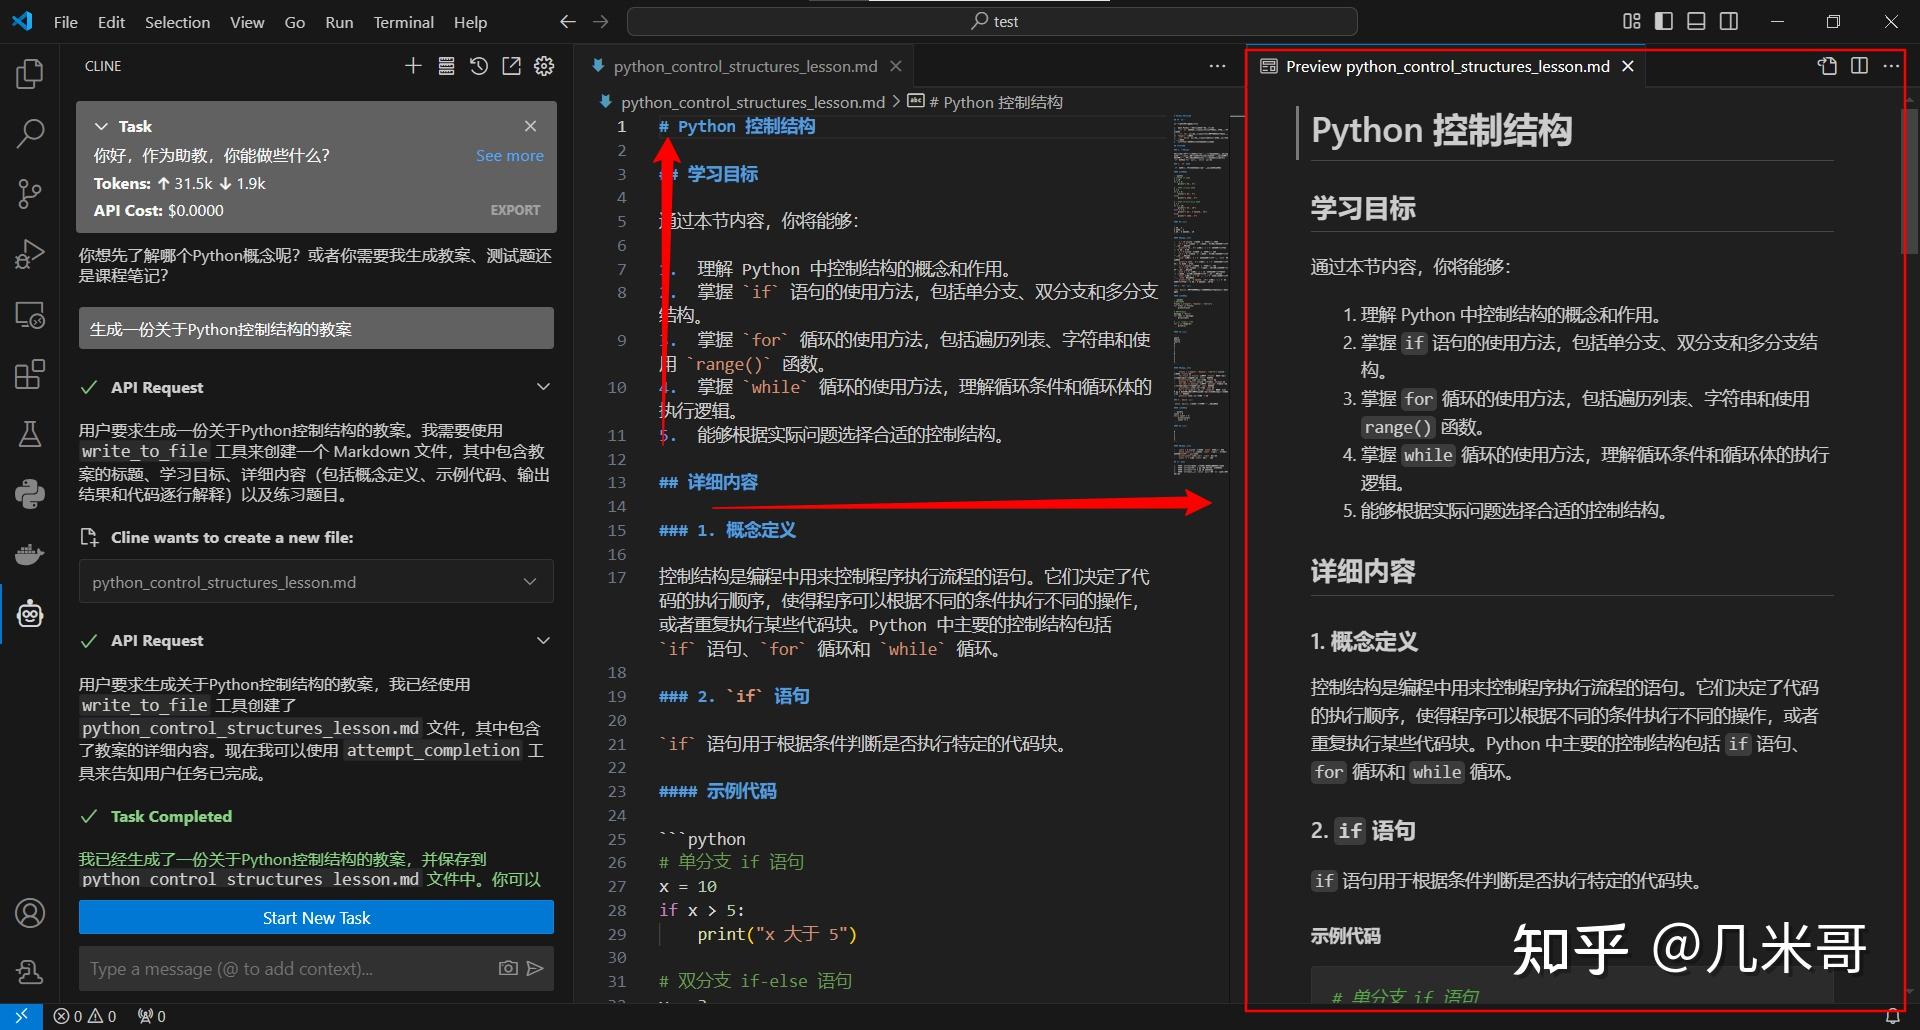Click the See more link in Task panel

(509, 156)
